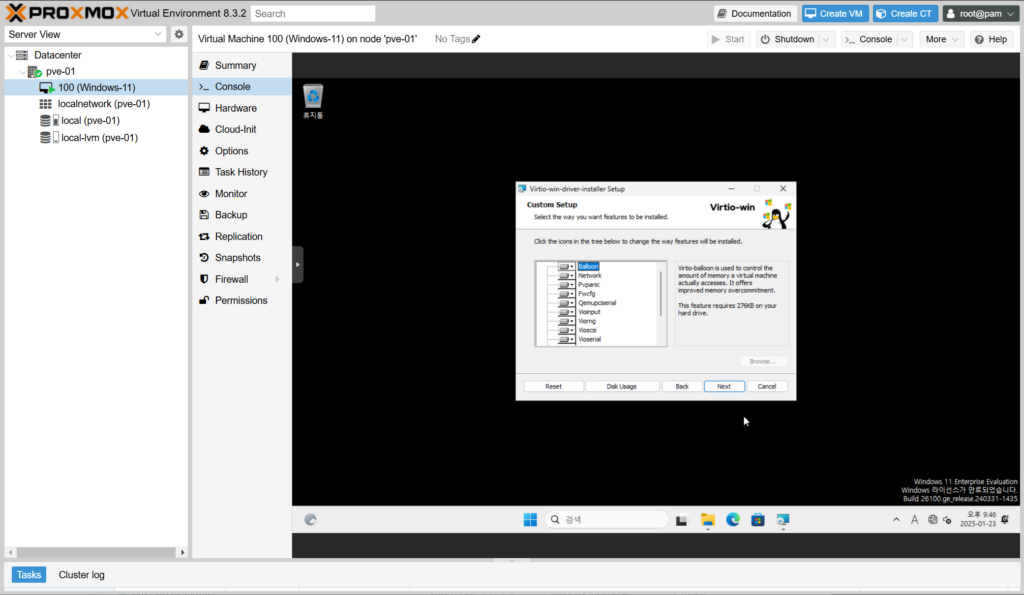Open File Explorer from the VM taskbar
Viewport: 1024px width, 595px height.
click(707, 520)
